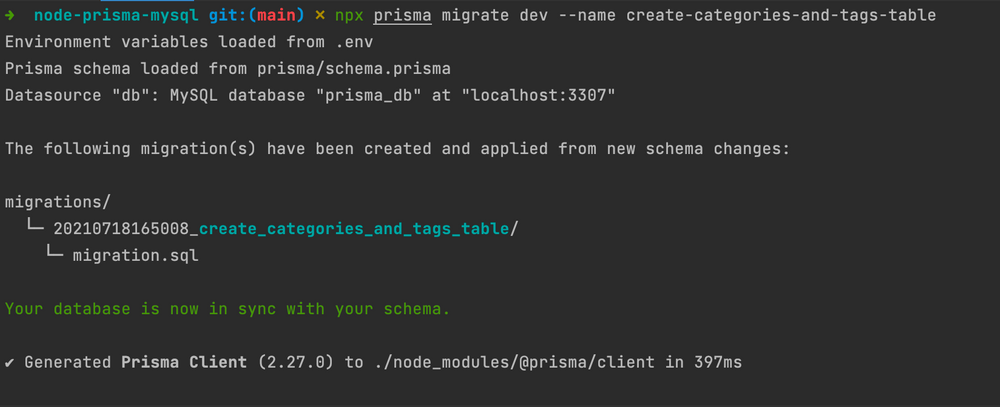This screenshot has width=1000, height=407.
Task: Click the green prompt arrow symbol
Action: pos(11,16)
